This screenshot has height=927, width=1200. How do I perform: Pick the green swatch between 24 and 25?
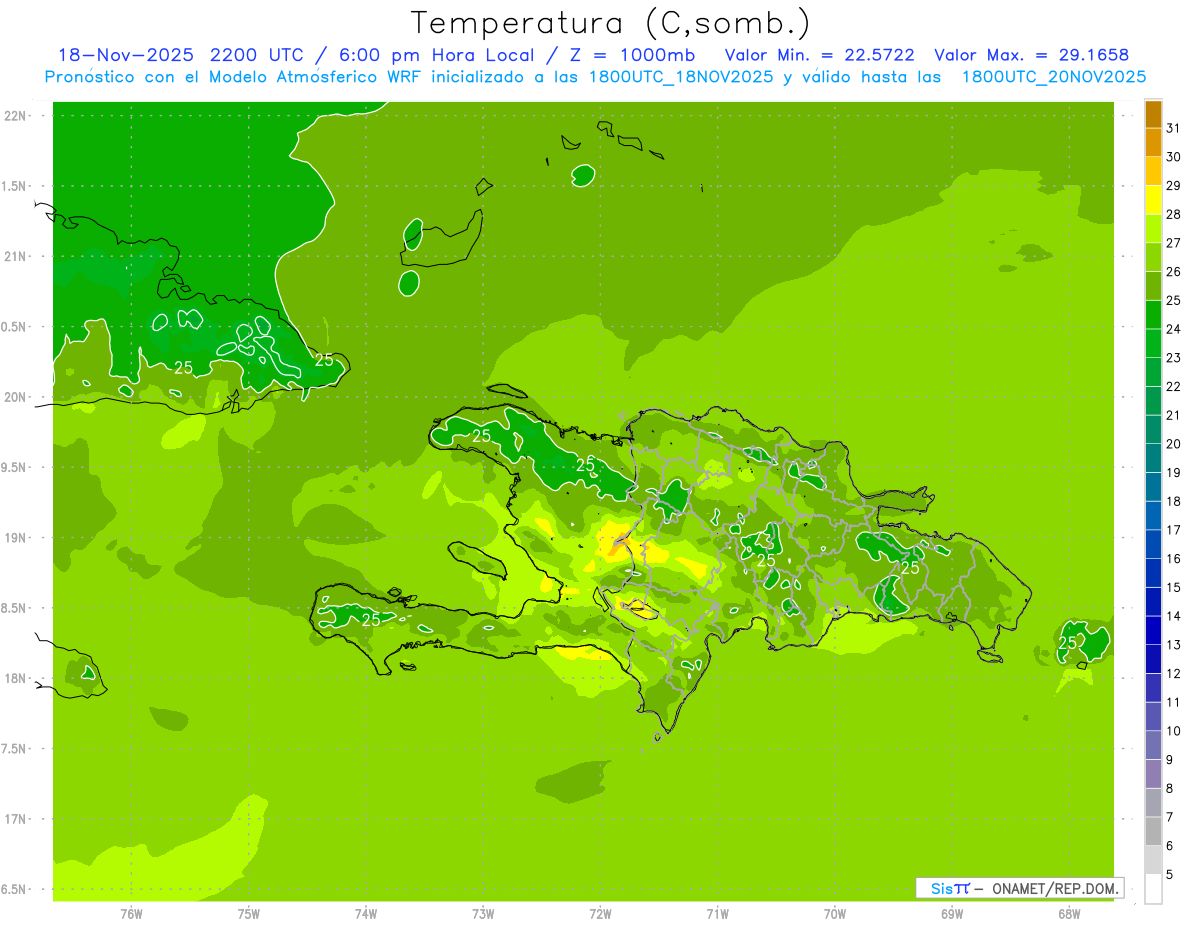click(x=1153, y=315)
